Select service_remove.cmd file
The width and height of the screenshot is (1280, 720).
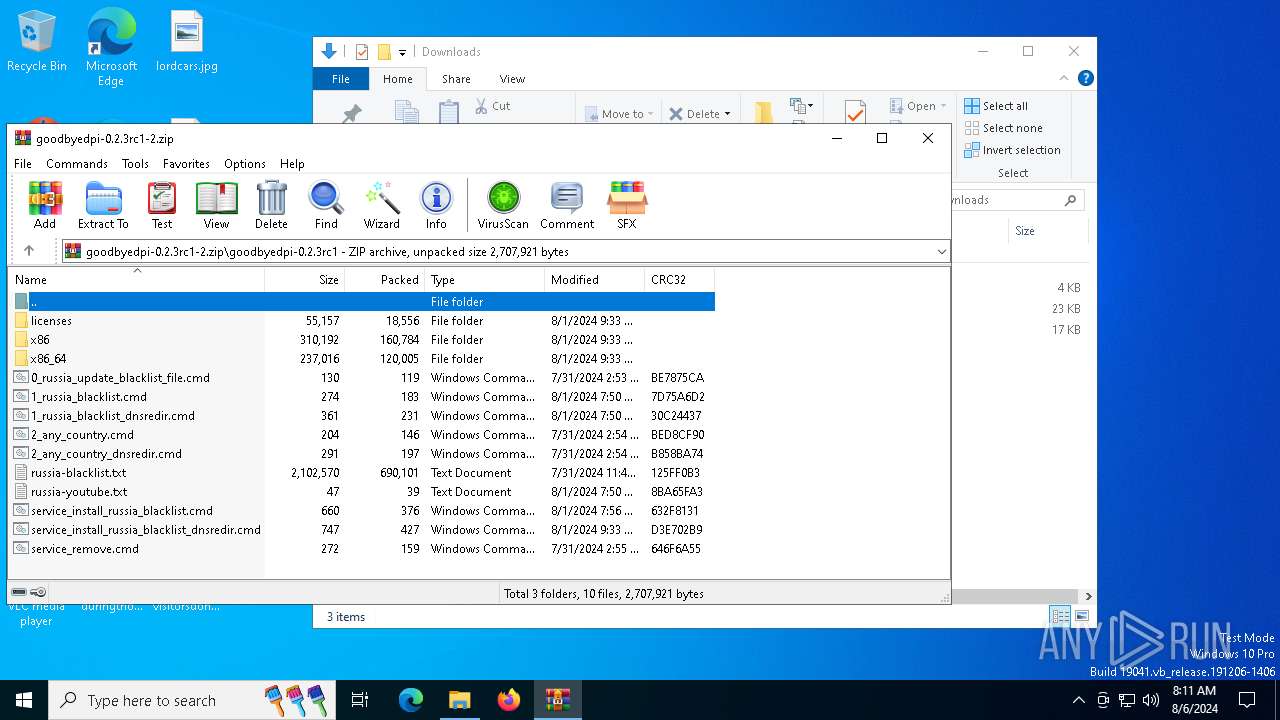[x=362, y=549]
